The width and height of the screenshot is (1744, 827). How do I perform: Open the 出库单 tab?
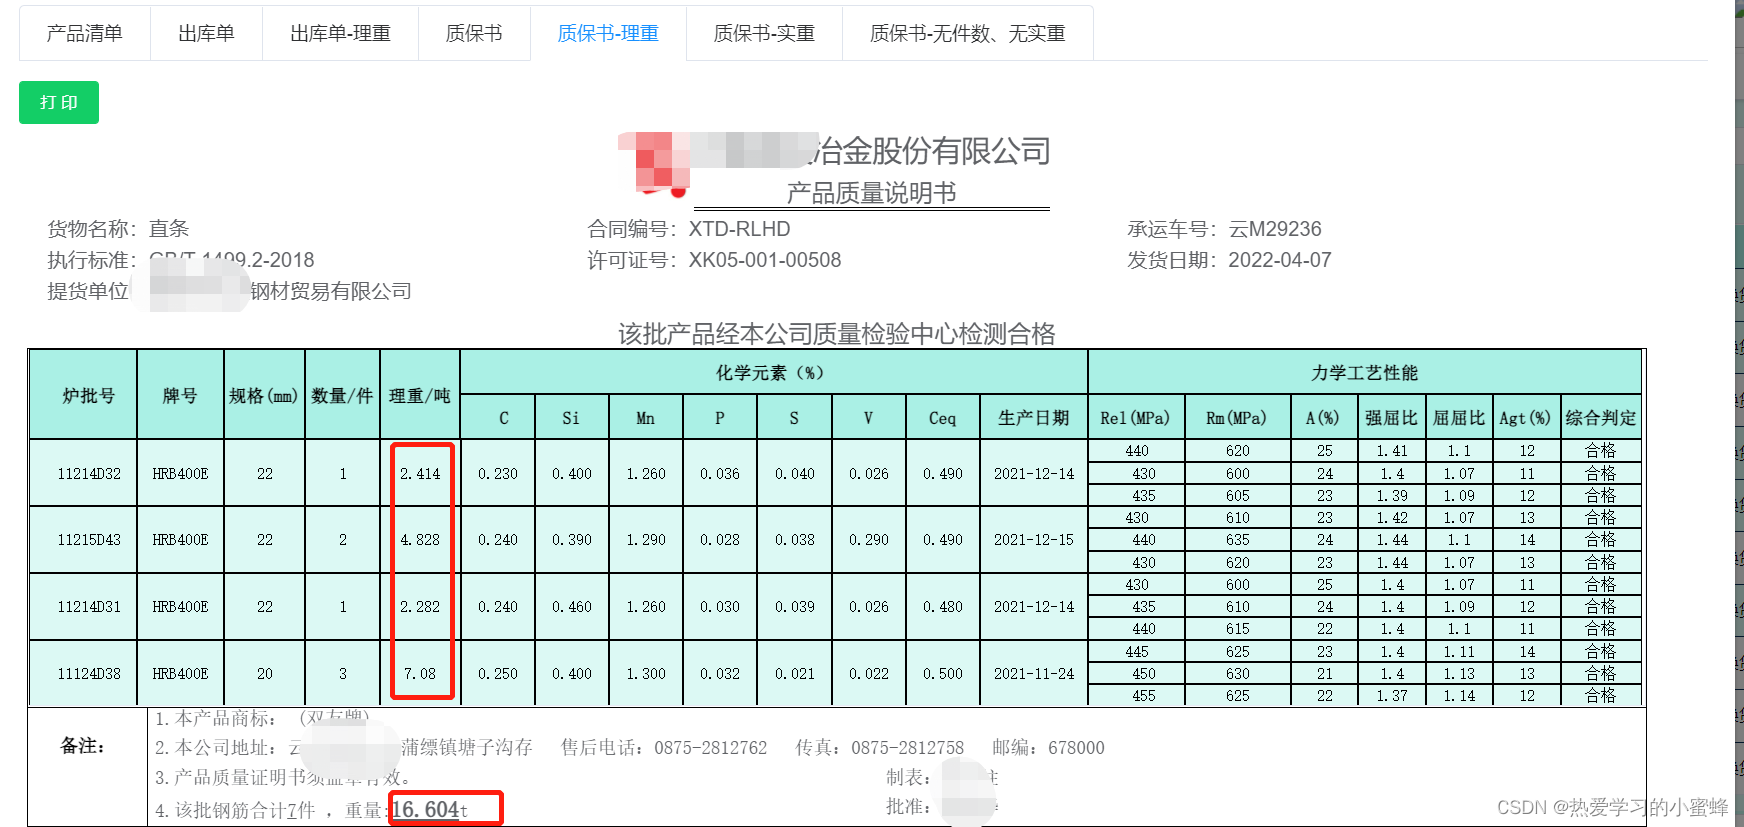tap(206, 33)
